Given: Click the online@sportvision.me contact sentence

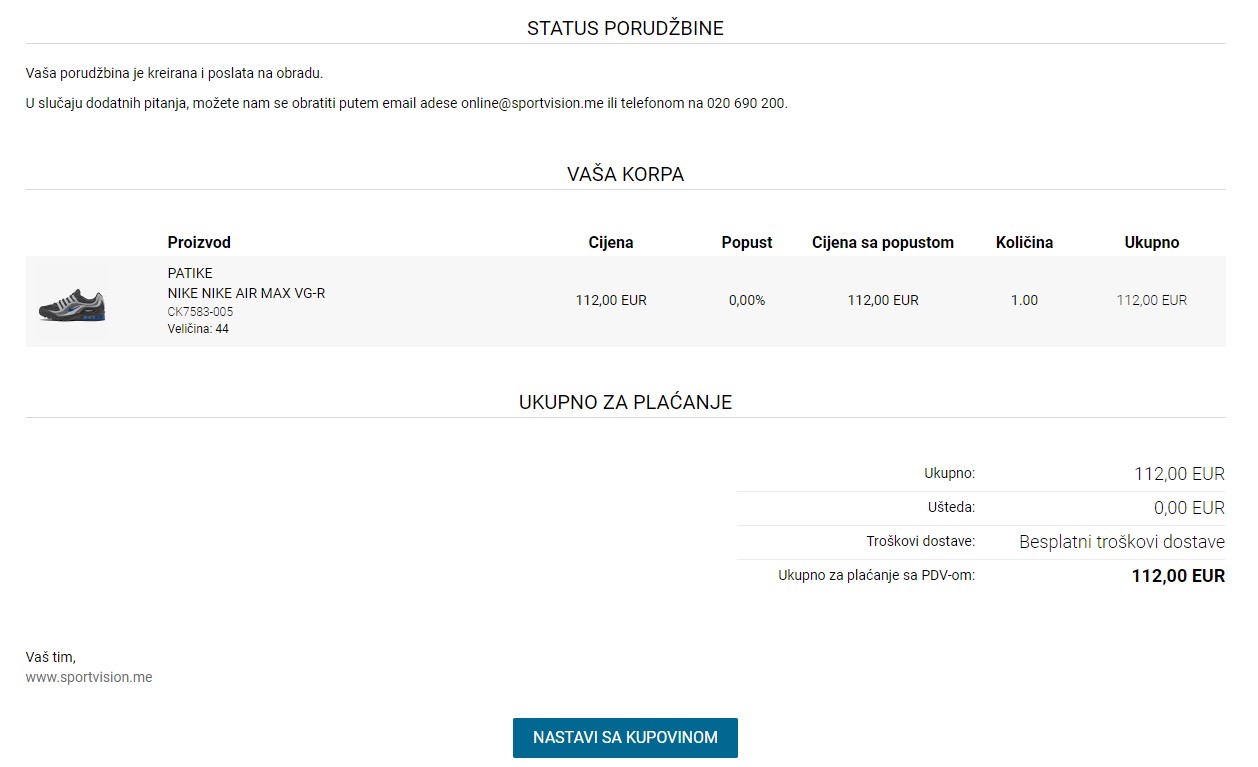Looking at the screenshot, I should [407, 103].
